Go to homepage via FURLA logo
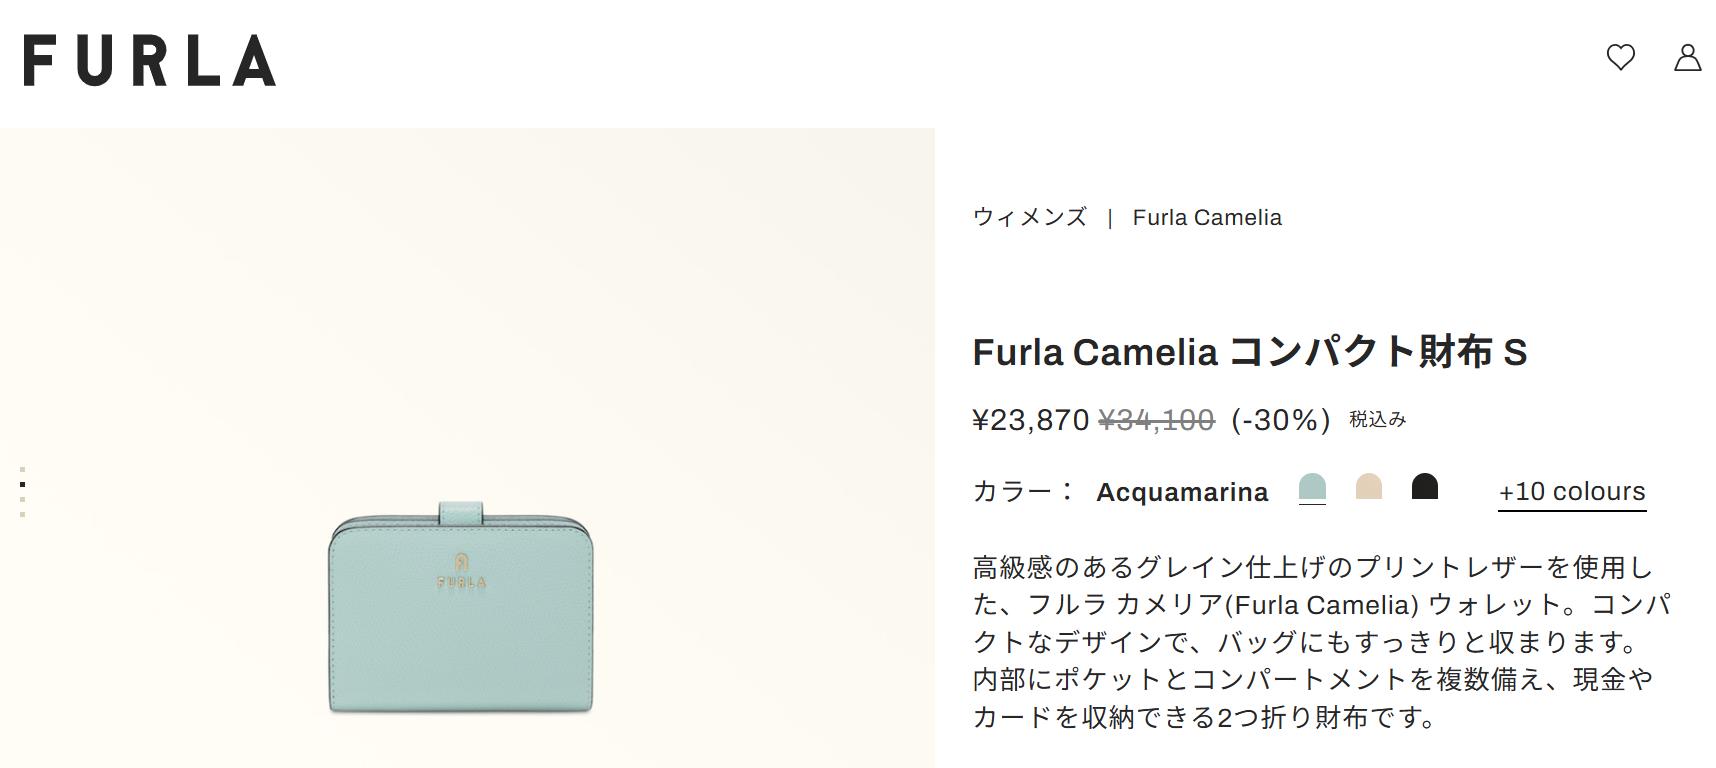1716x768 pixels. [150, 60]
